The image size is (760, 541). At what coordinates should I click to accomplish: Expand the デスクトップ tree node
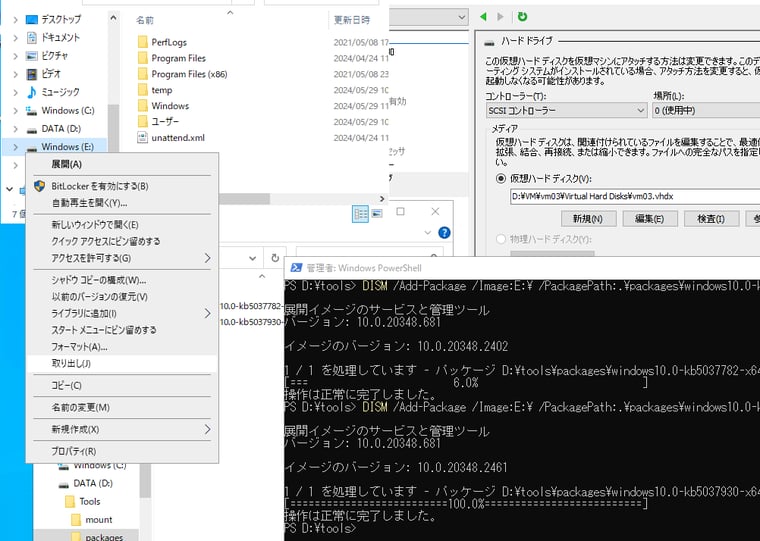tap(15, 19)
